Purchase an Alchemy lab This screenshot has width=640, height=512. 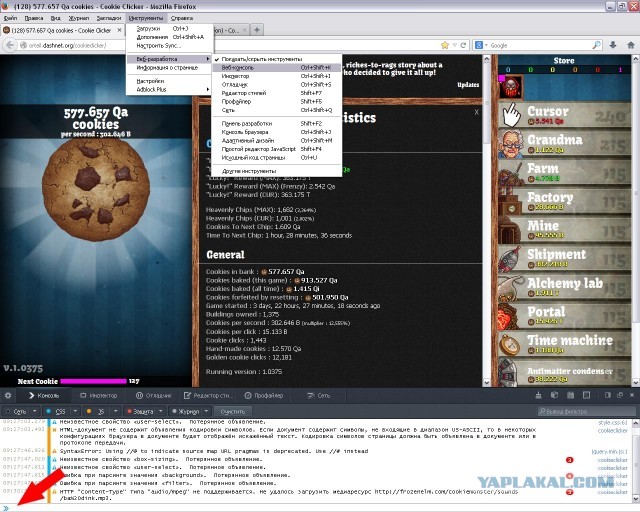(564, 287)
